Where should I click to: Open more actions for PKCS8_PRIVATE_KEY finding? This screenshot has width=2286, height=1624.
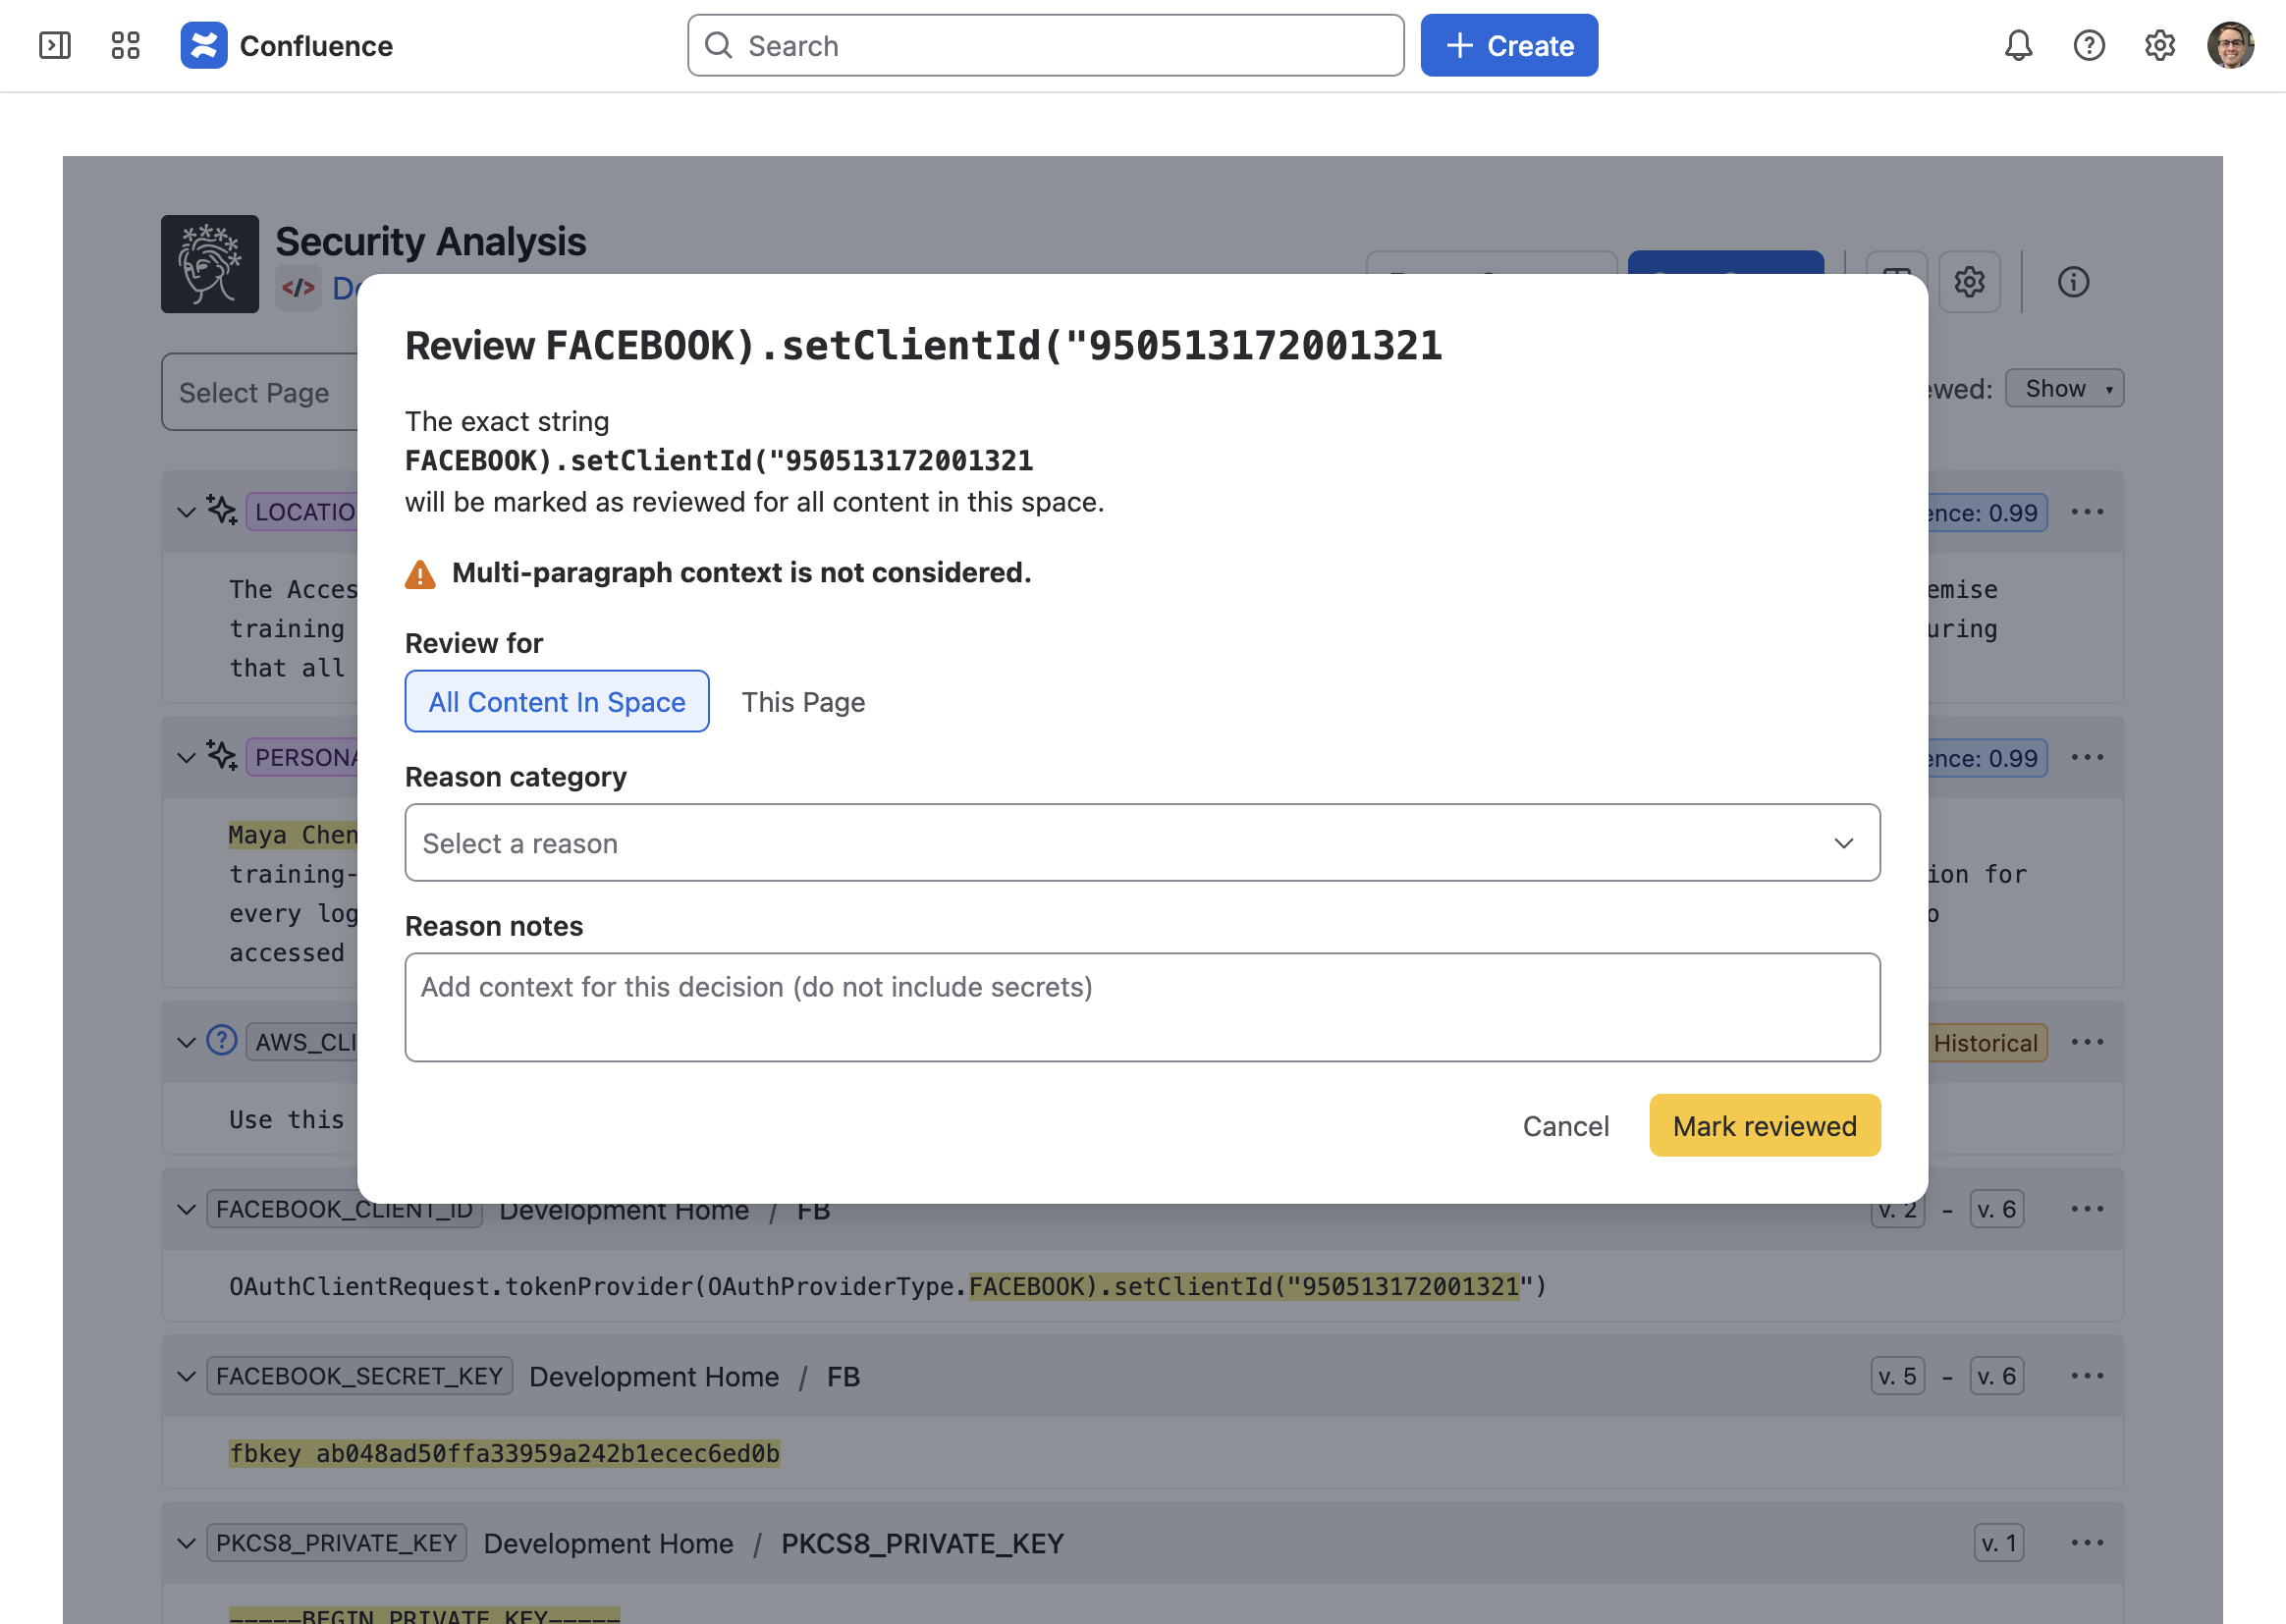click(x=2087, y=1543)
